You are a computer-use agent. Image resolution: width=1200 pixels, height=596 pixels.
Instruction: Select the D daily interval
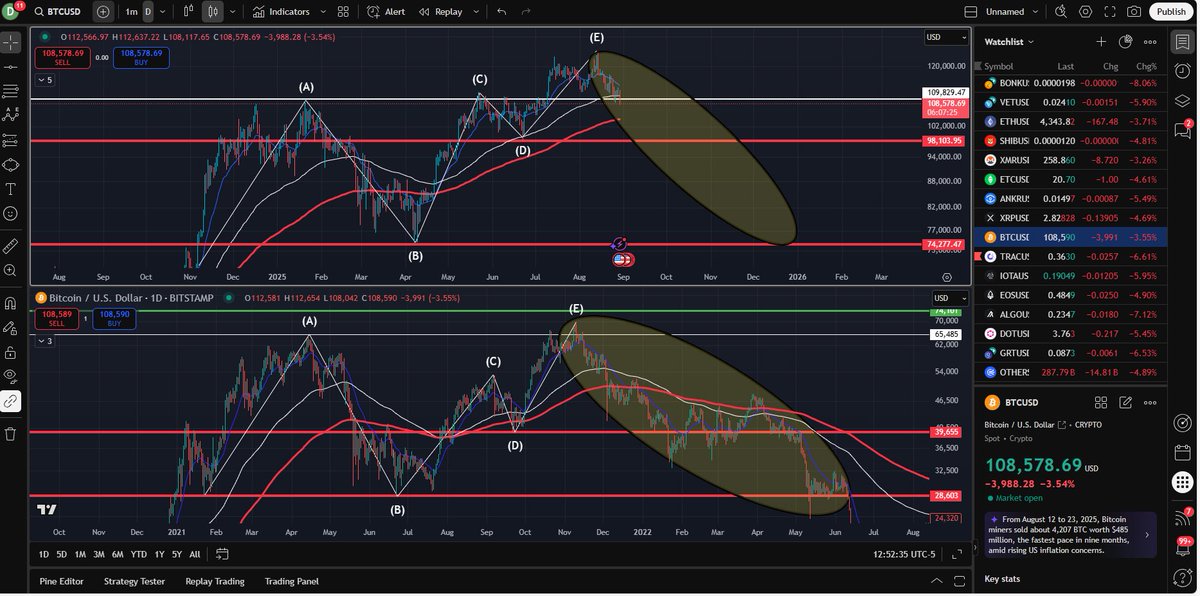click(148, 12)
